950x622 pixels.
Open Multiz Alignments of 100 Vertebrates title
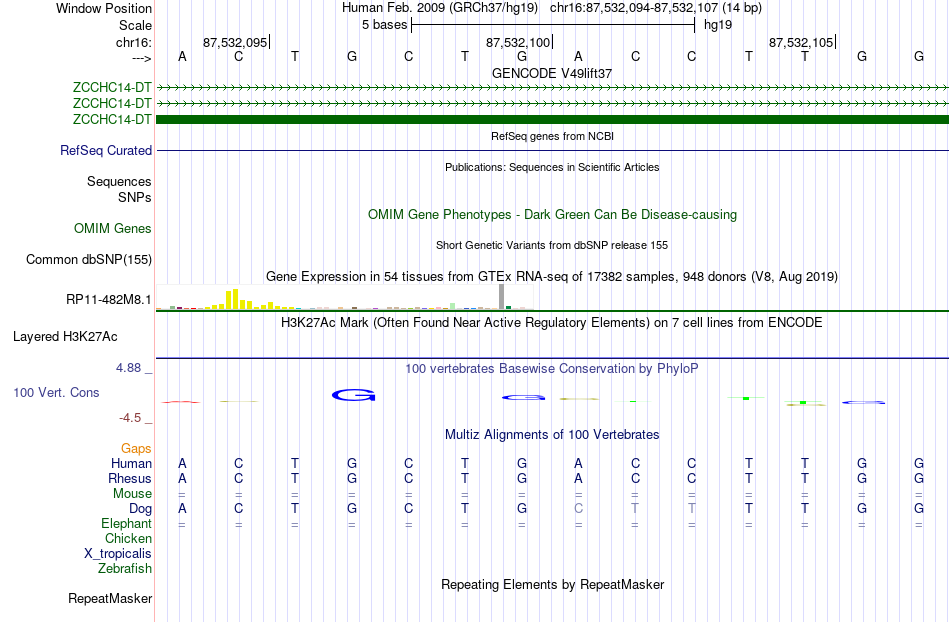click(x=552, y=434)
